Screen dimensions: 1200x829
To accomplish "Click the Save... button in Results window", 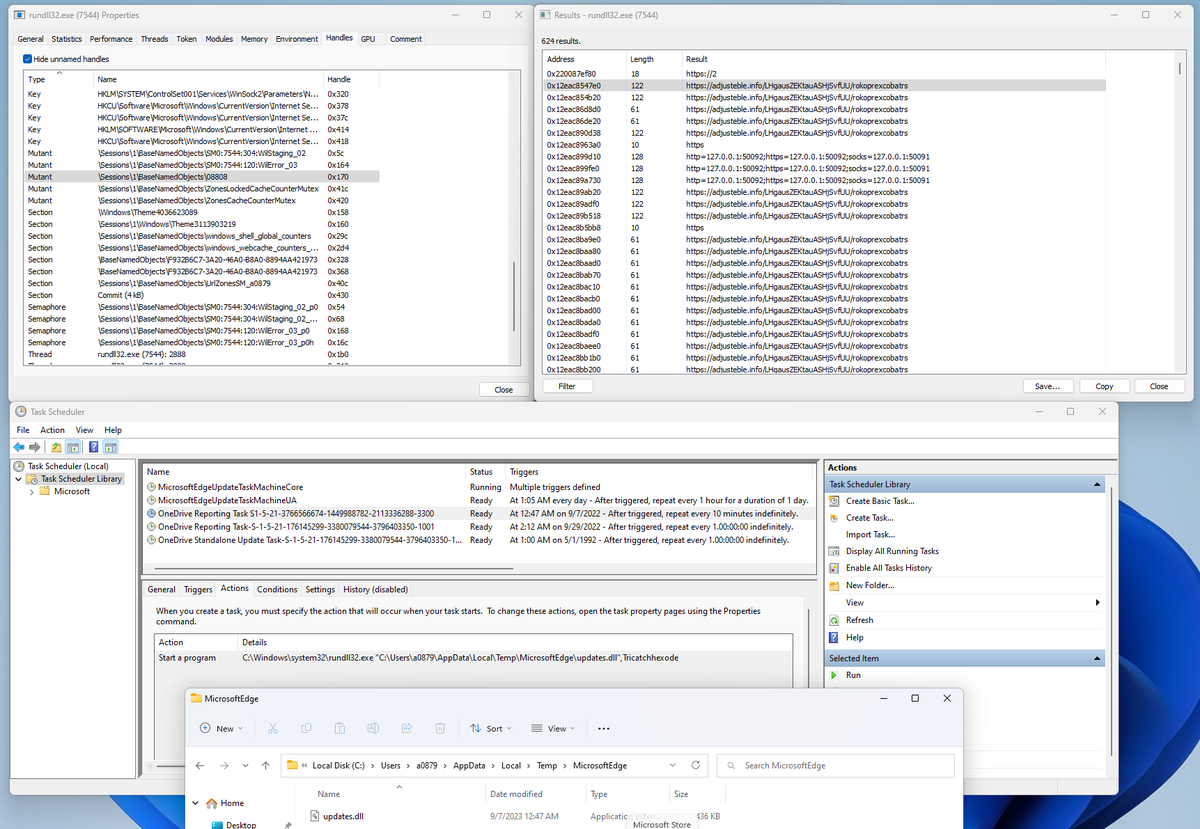I will 1047,386.
